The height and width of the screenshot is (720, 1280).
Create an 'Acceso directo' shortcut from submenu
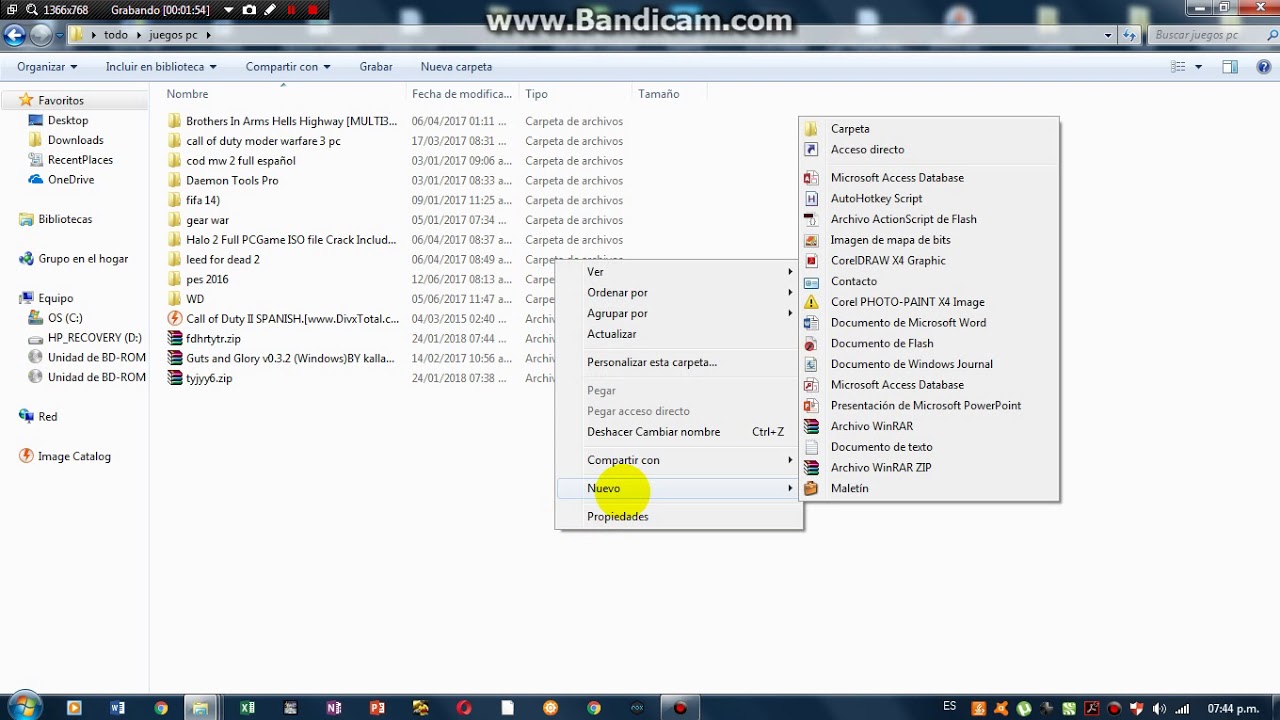(929, 150)
